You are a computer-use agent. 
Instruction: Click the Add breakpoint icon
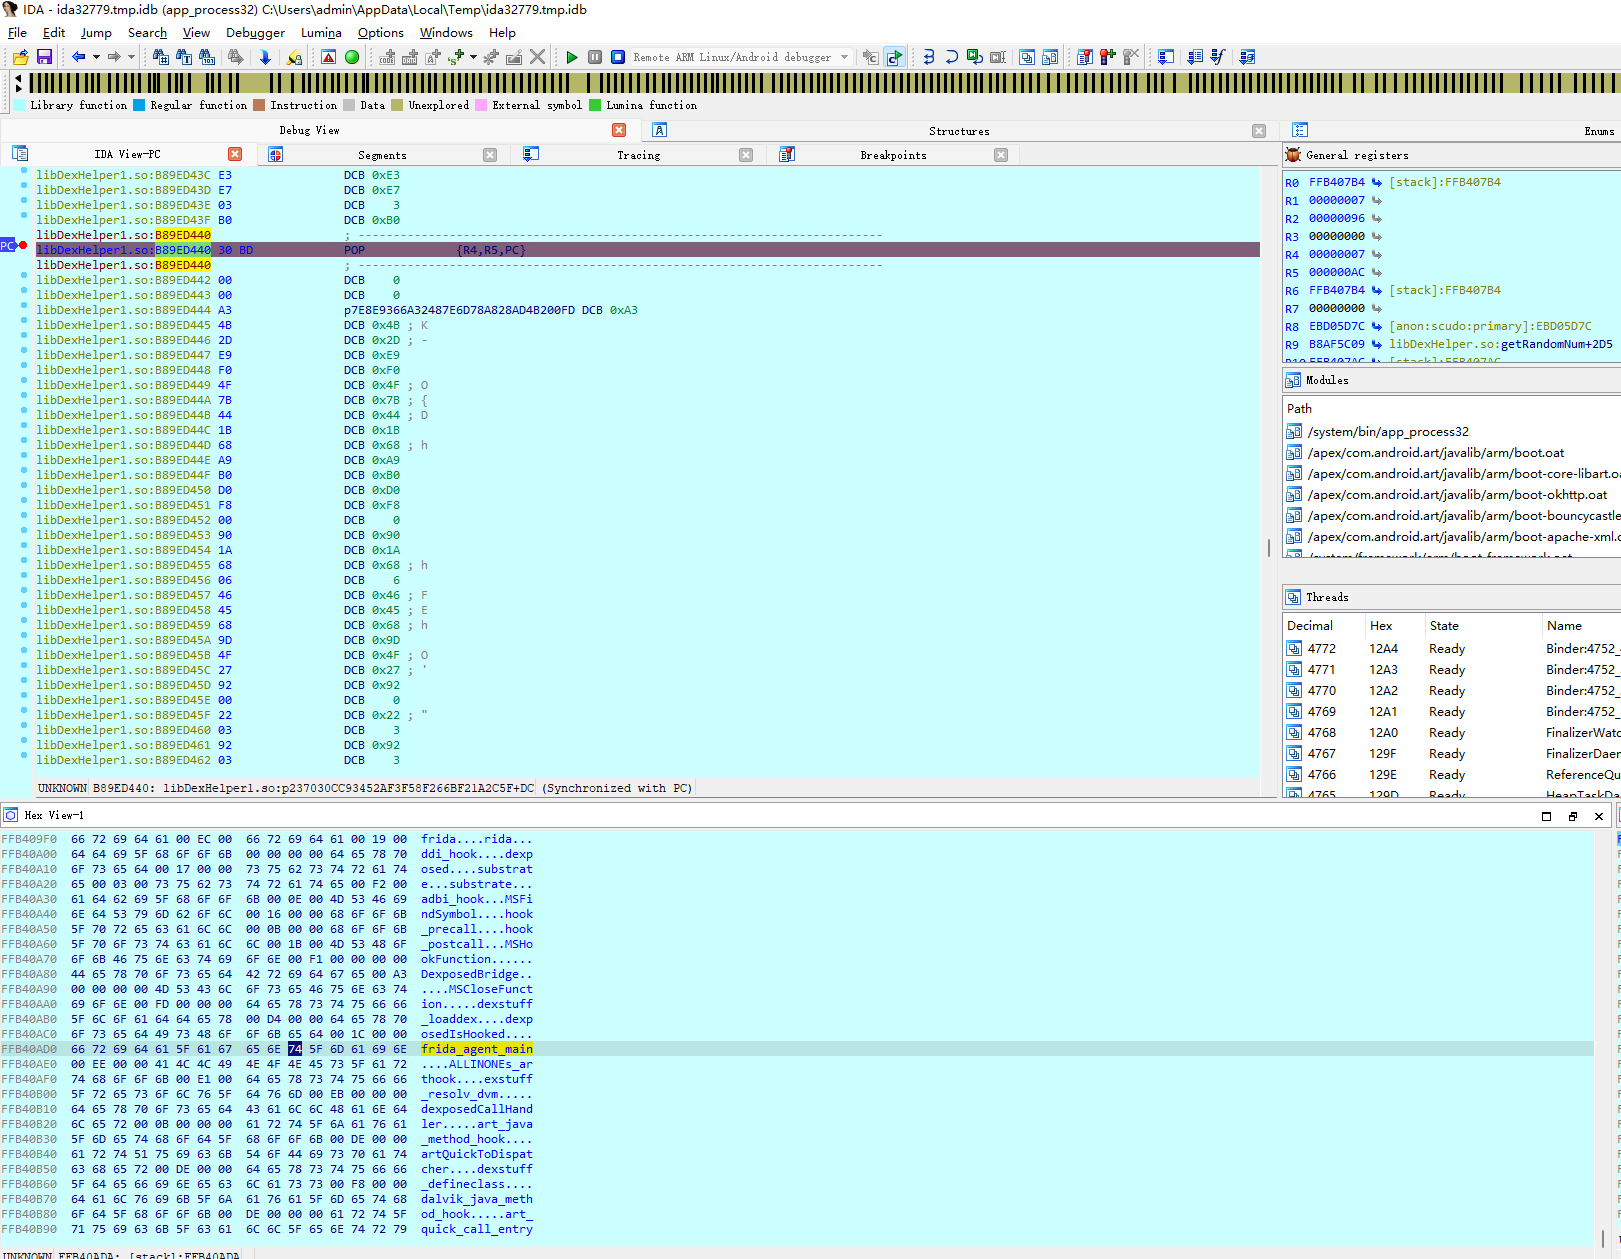1107,57
